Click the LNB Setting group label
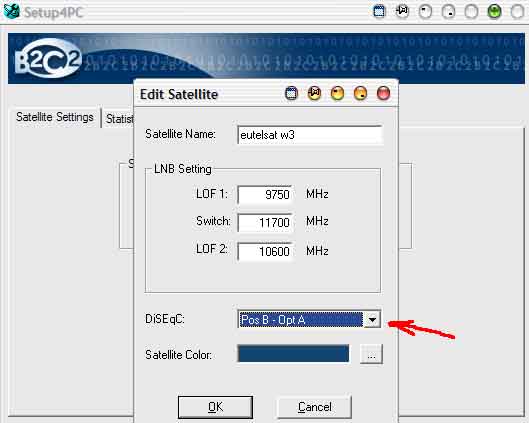 click(183, 169)
